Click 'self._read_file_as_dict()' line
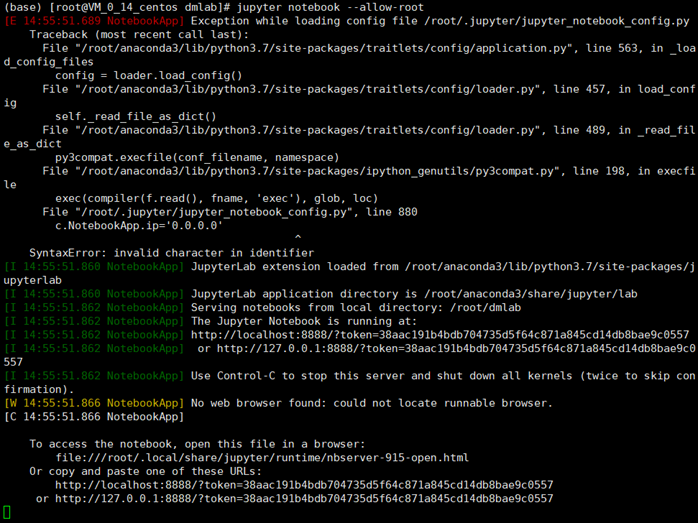 [136, 117]
